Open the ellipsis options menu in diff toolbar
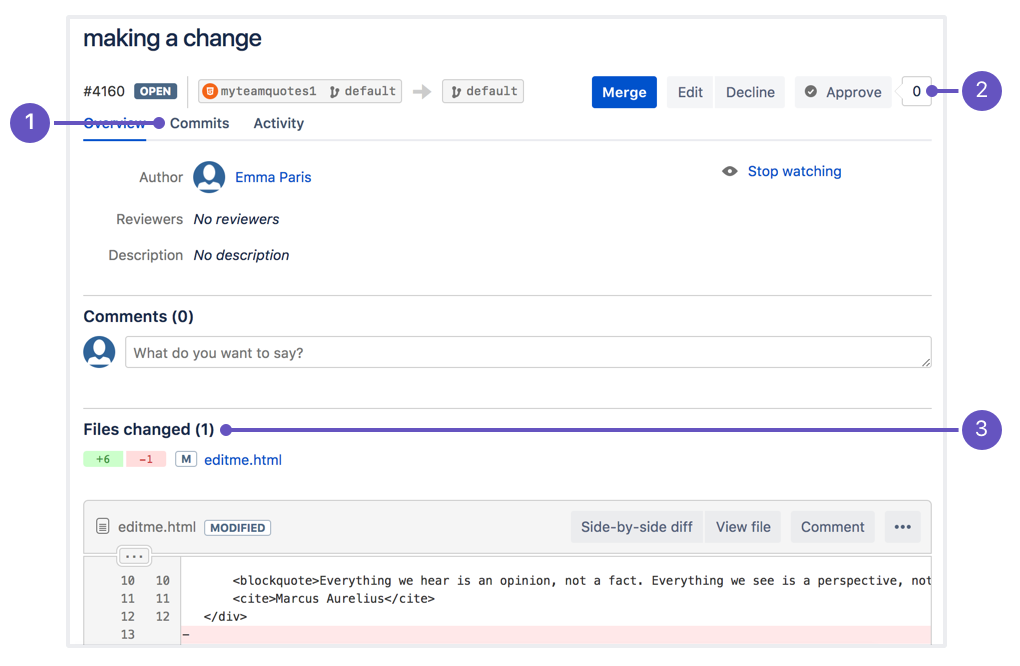The height and width of the screenshot is (666, 1020). (x=902, y=526)
